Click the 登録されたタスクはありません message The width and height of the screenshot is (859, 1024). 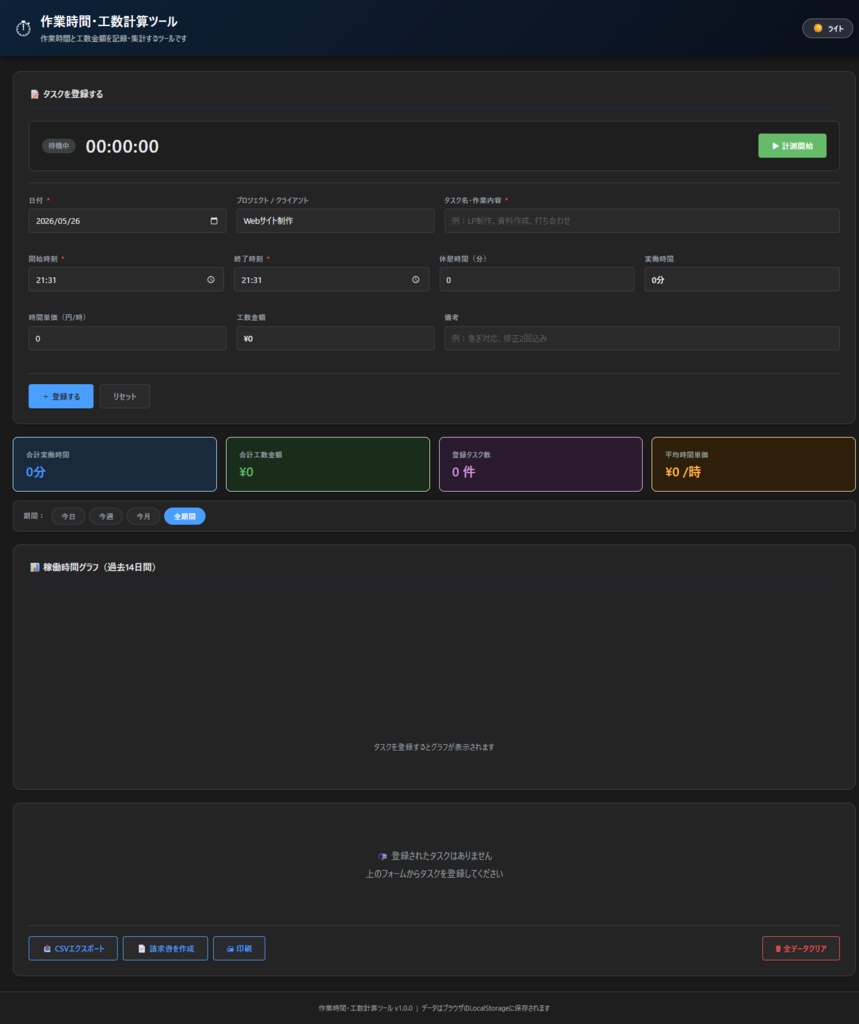coord(442,856)
